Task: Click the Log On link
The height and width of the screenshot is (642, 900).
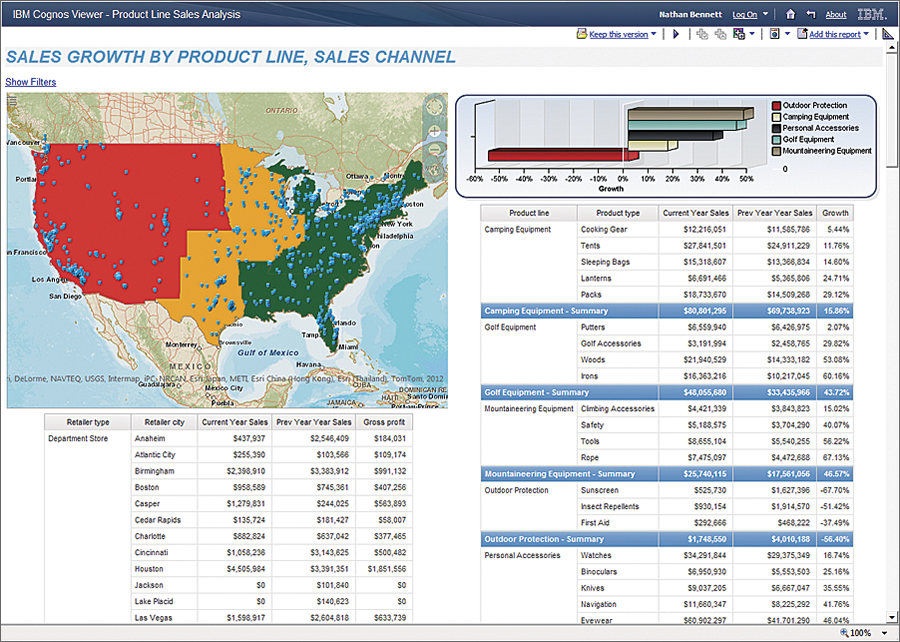Action: click(744, 14)
